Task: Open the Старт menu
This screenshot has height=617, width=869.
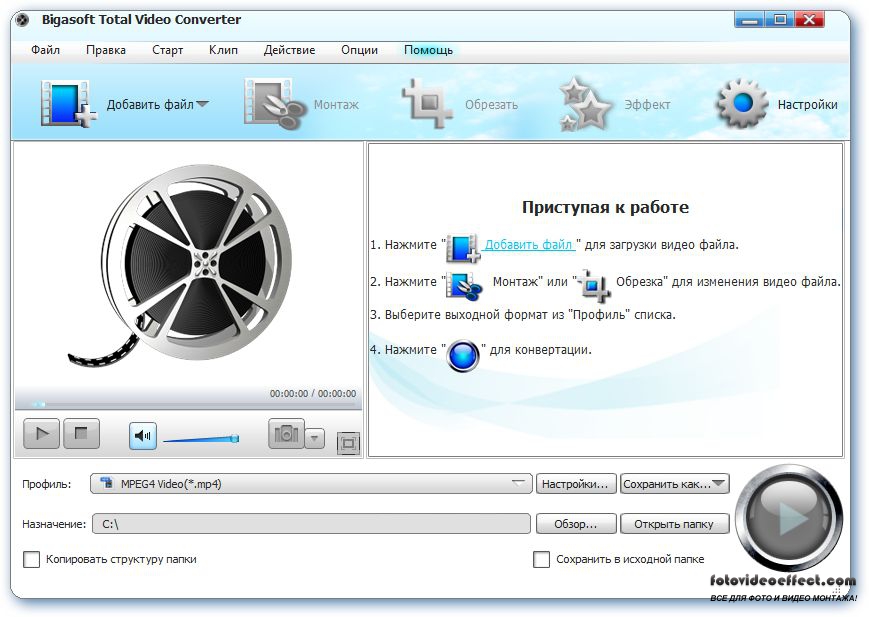Action: (x=167, y=50)
